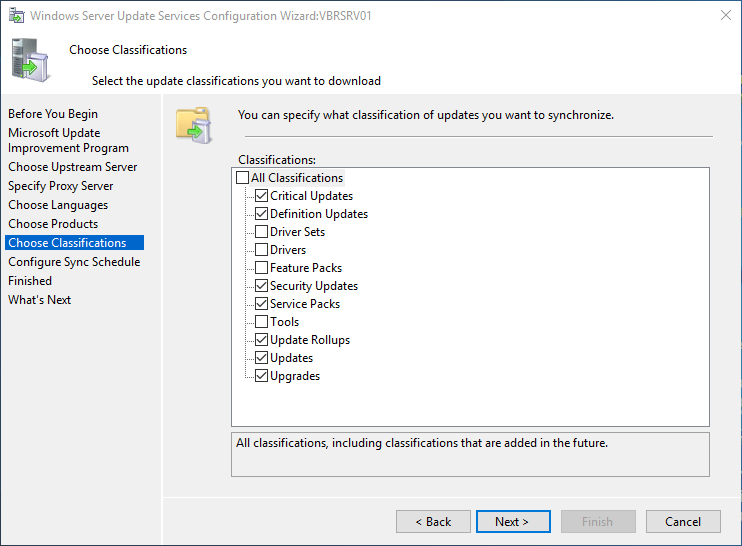Screen dimensions: 742x546
Task: Go to the Choose Products step
Action: tap(53, 224)
